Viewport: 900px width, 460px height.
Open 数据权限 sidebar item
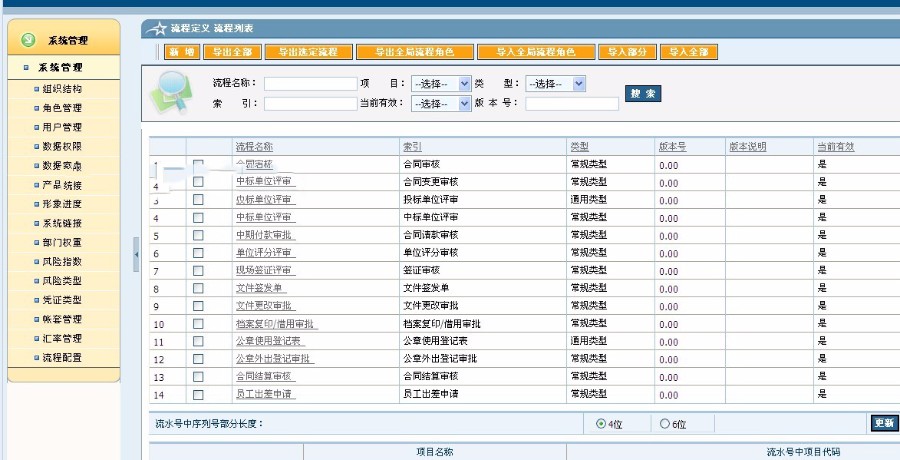pos(62,146)
